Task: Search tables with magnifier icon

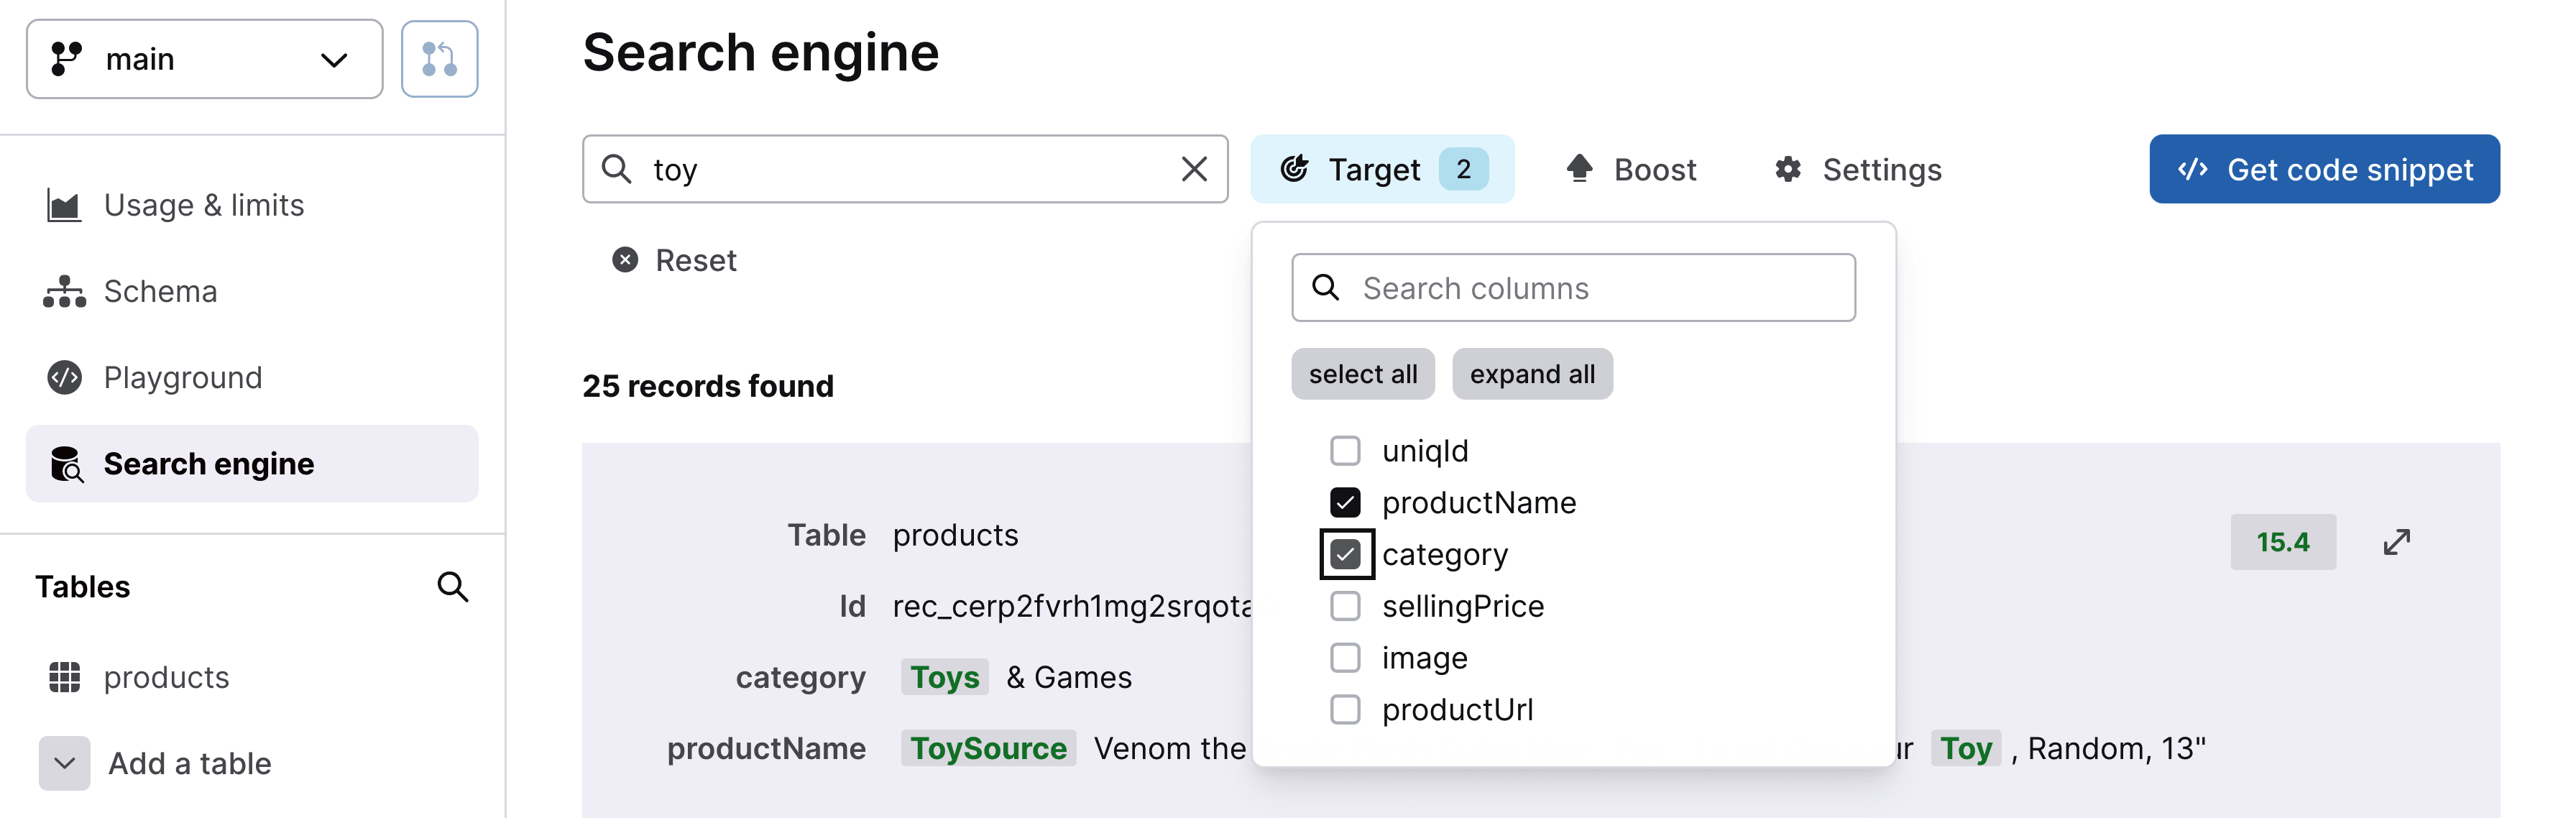Action: [453, 587]
